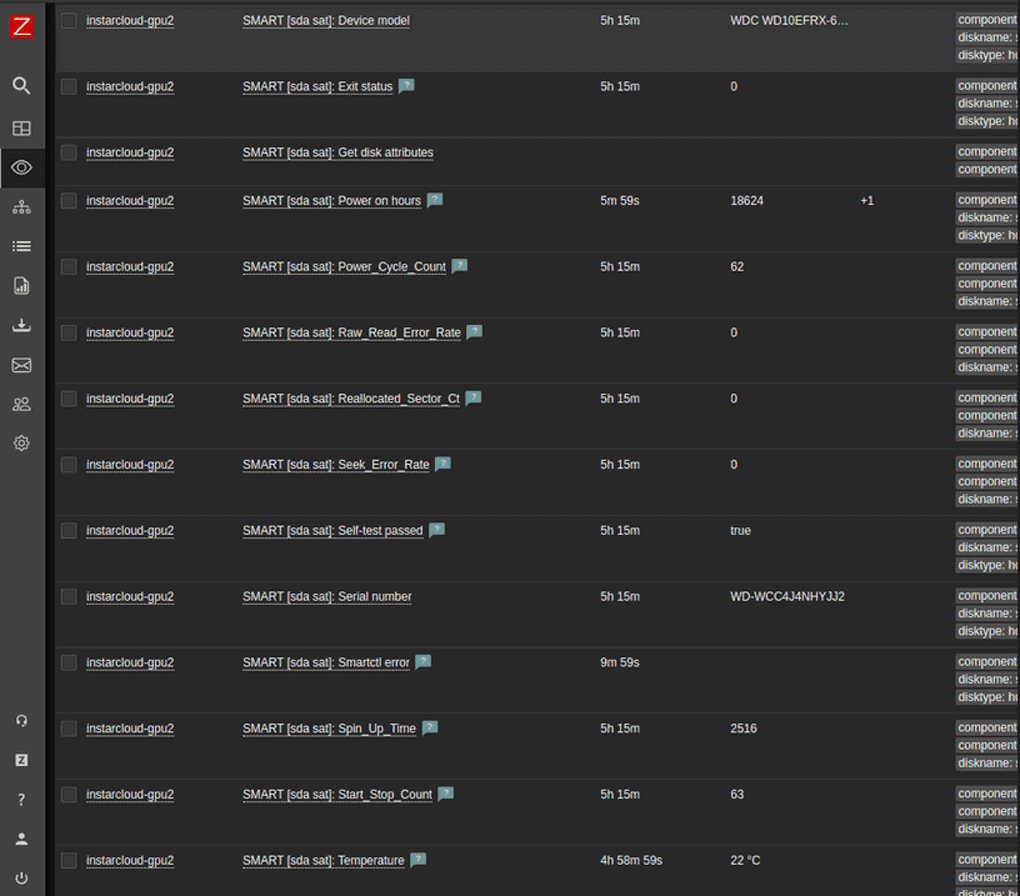Image resolution: width=1020 pixels, height=896 pixels.
Task: Click the help icon beside Power_Cycle_Count
Action: tap(459, 266)
